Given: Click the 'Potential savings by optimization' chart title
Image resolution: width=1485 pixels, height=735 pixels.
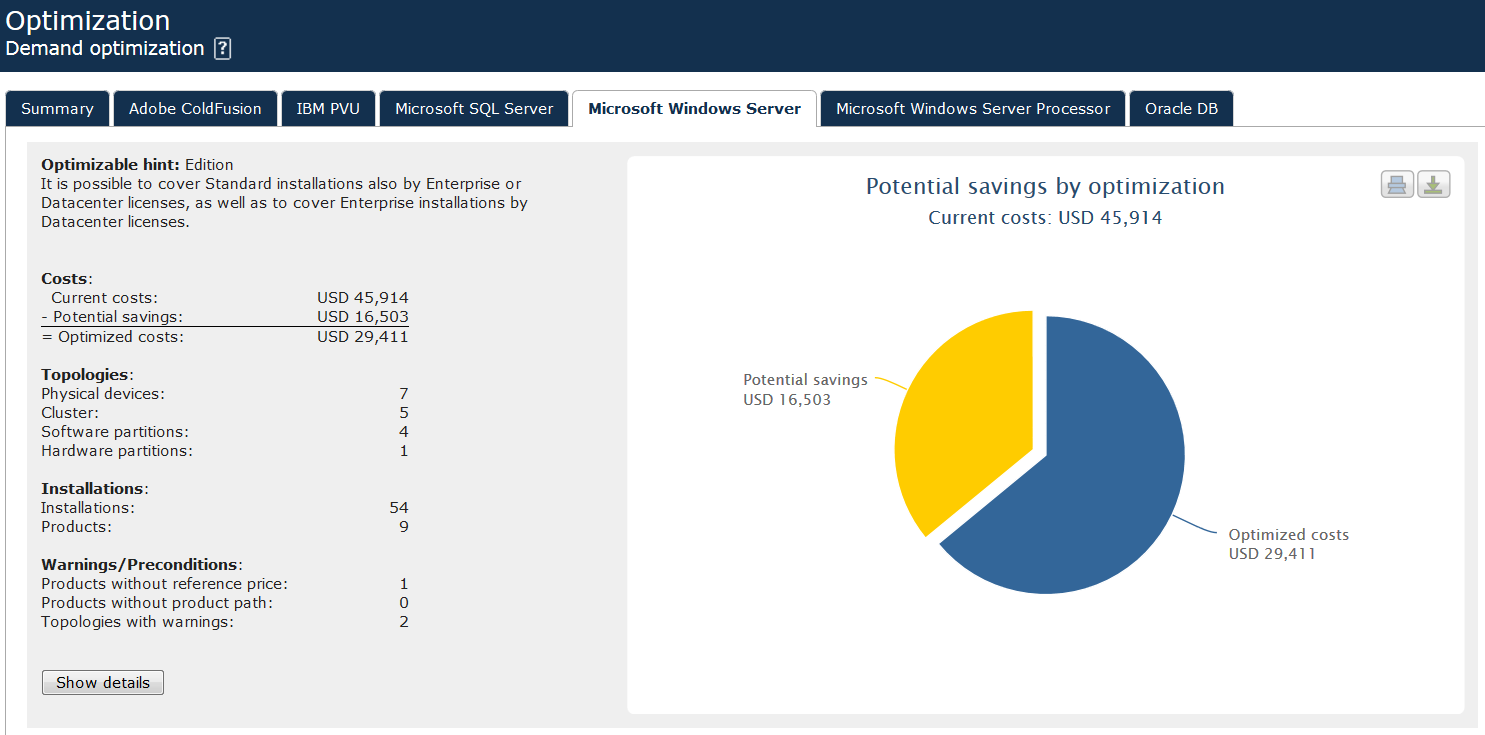Looking at the screenshot, I should pyautogui.click(x=1045, y=187).
